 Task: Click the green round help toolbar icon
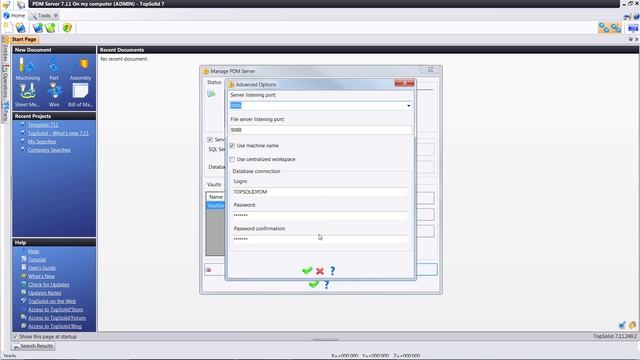[67, 27]
